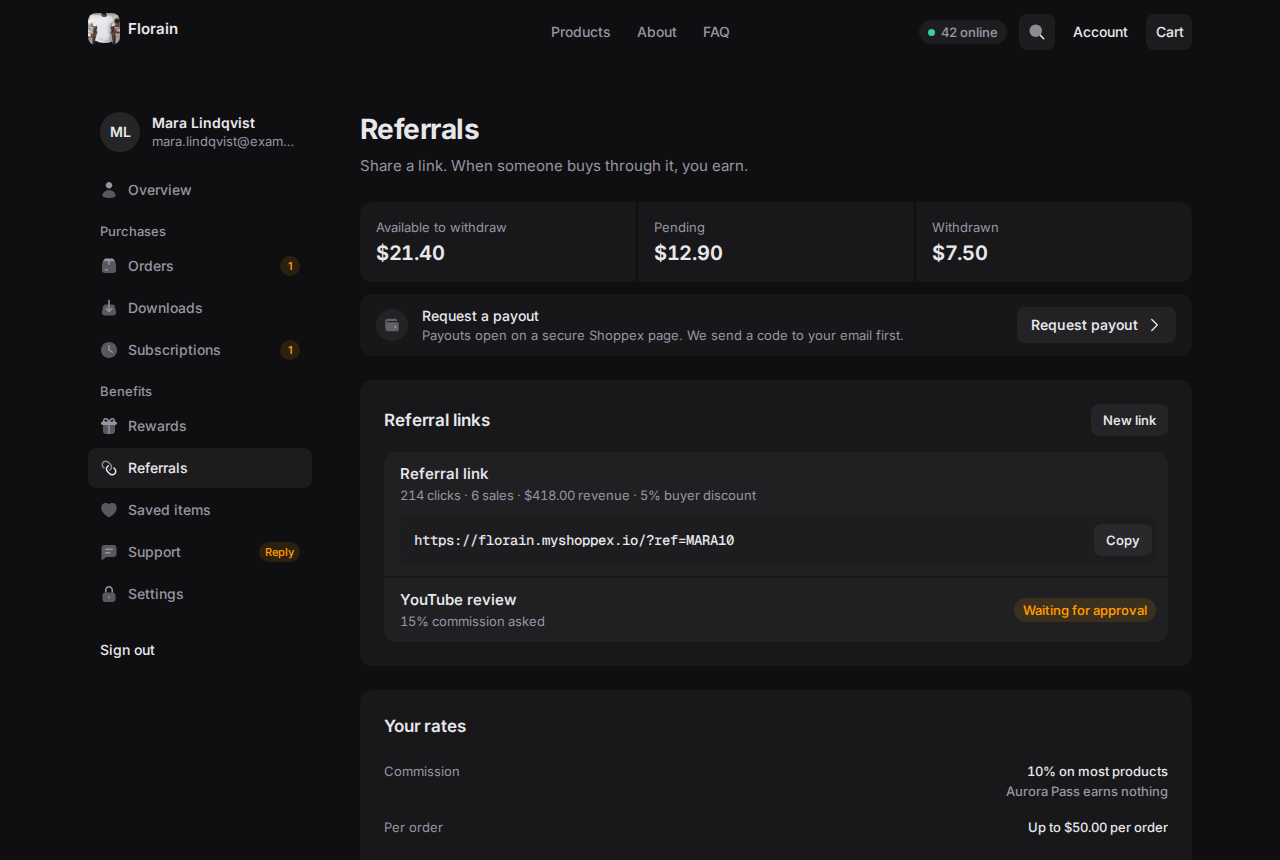Click 'Aurora Pass earns nothing' note
Image resolution: width=1280 pixels, height=860 pixels.
click(1087, 792)
